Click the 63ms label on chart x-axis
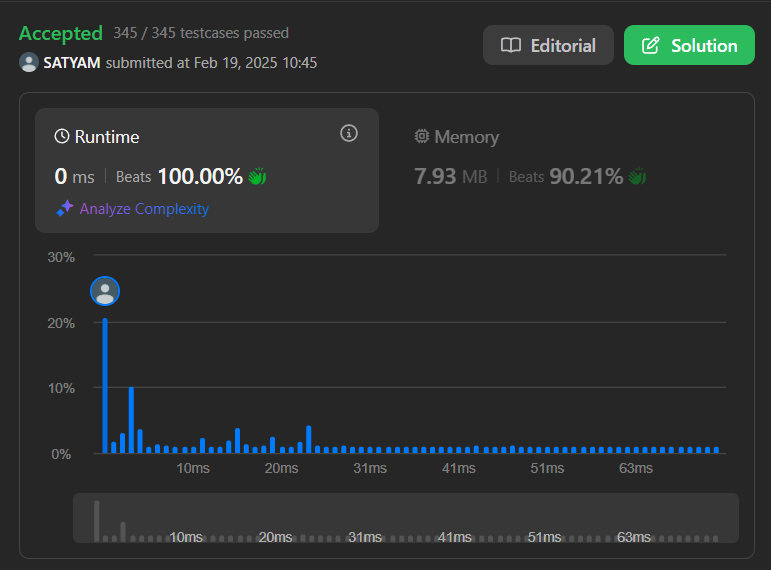The width and height of the screenshot is (771, 570). click(635, 468)
